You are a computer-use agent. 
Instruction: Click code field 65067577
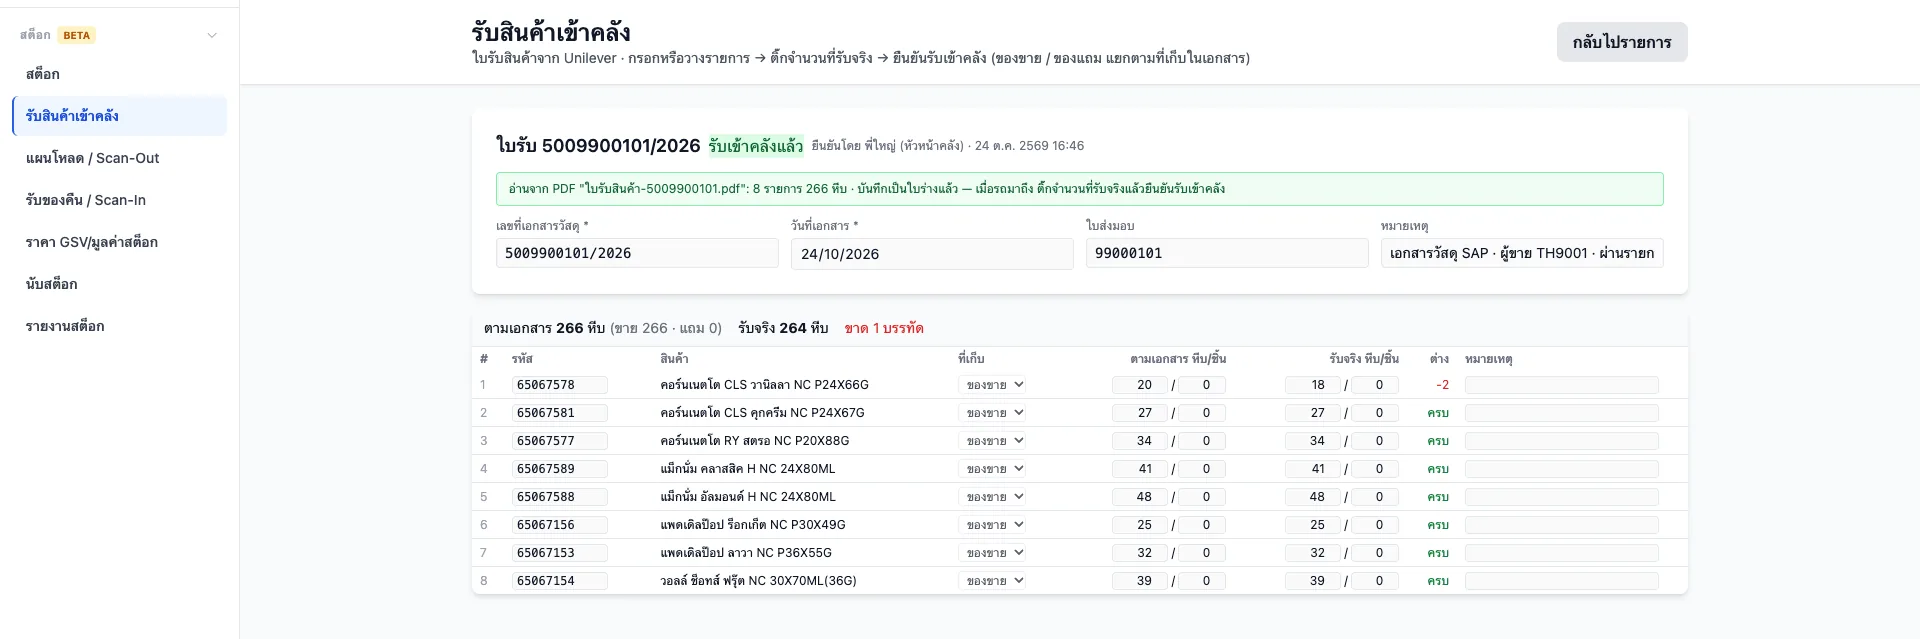tap(560, 441)
